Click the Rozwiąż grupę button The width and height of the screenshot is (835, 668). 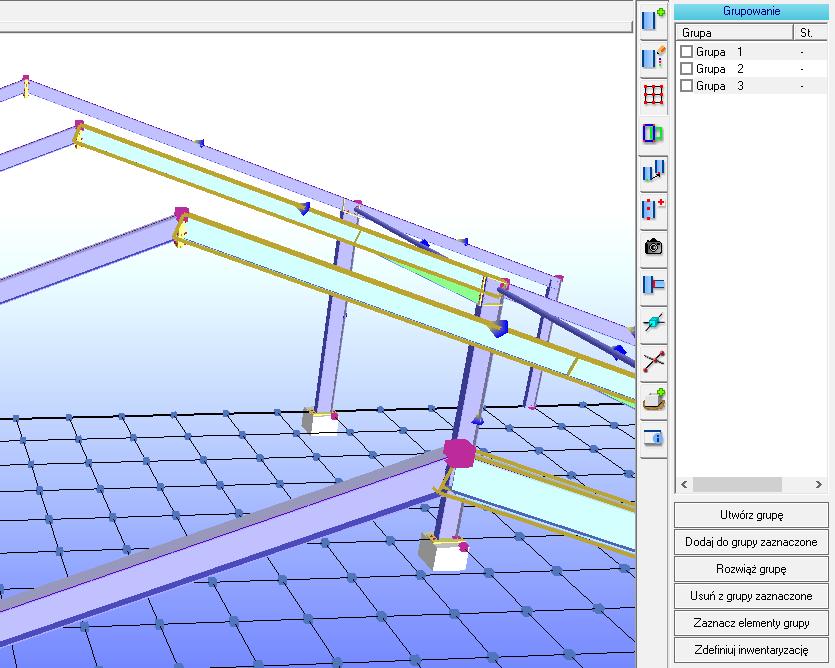[x=751, y=569]
